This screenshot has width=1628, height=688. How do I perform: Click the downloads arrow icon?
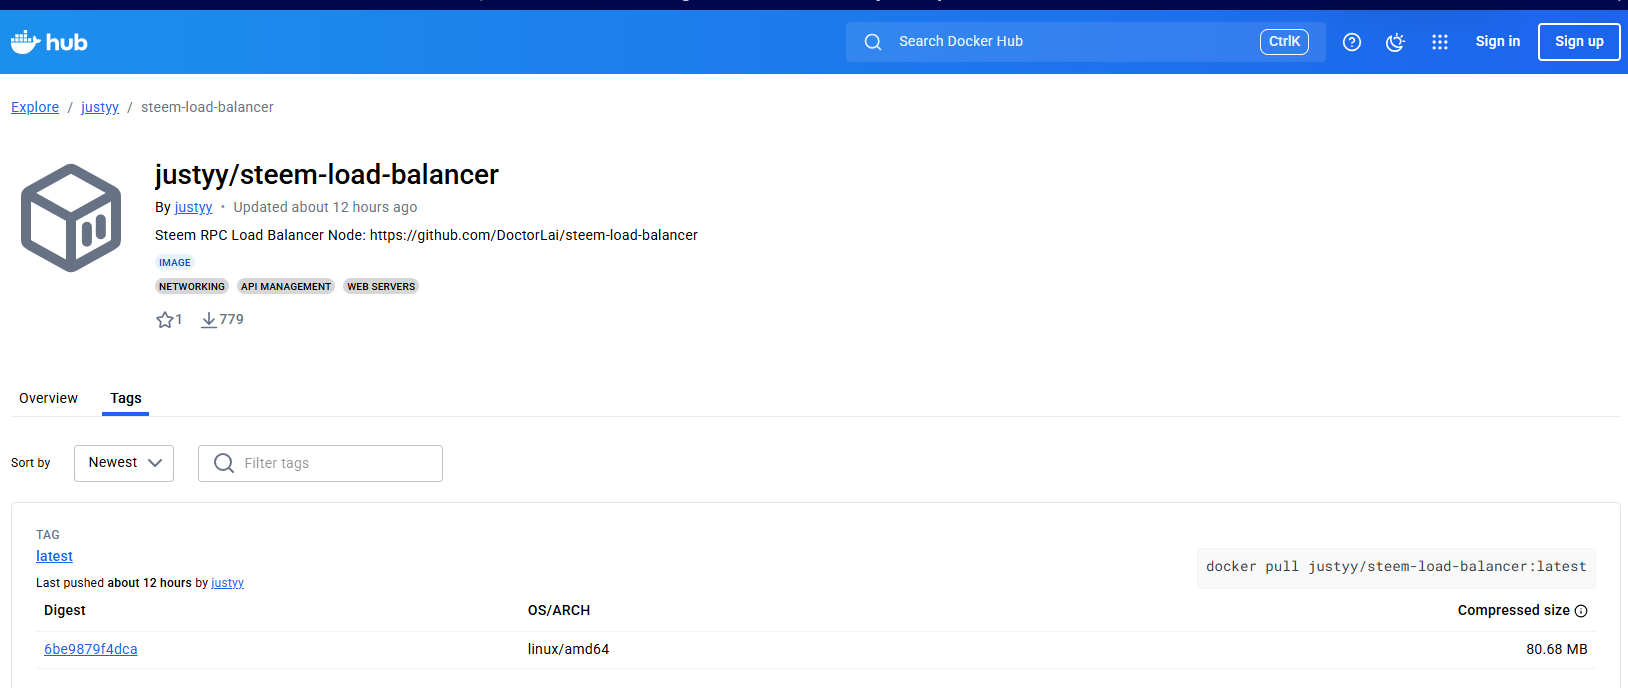pyautogui.click(x=209, y=320)
